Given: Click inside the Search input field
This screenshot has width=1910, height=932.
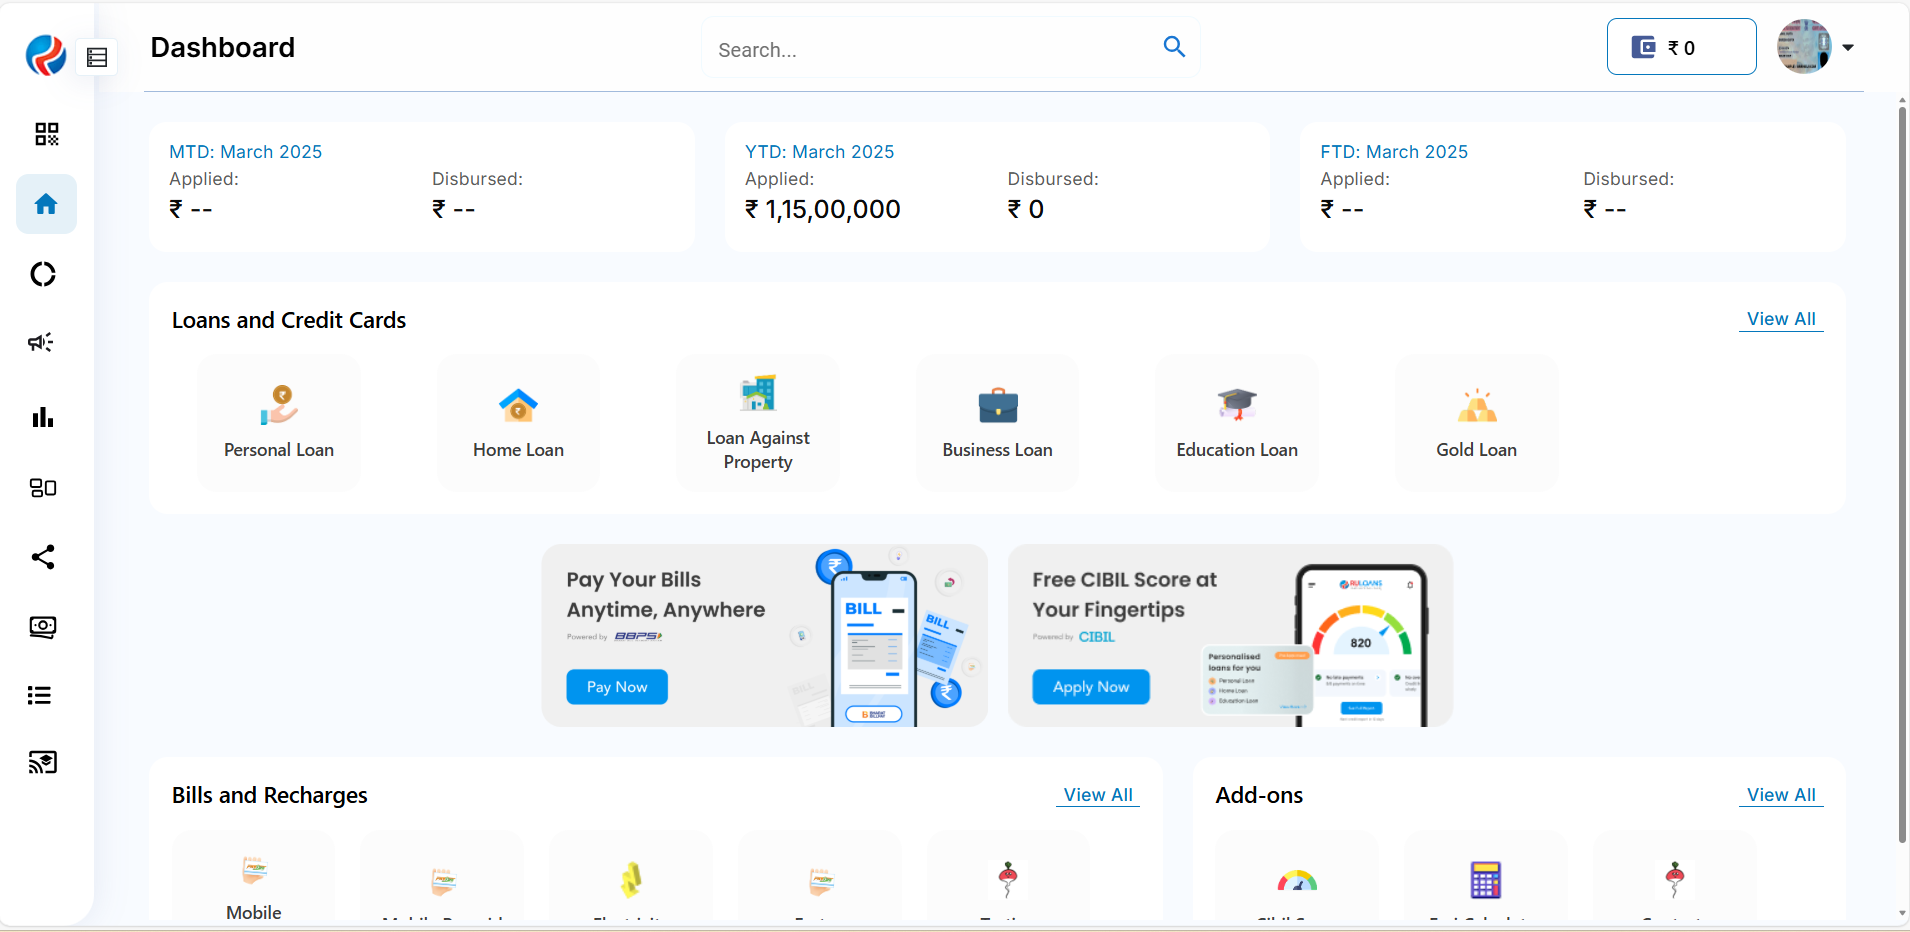Looking at the screenshot, I should 930,50.
